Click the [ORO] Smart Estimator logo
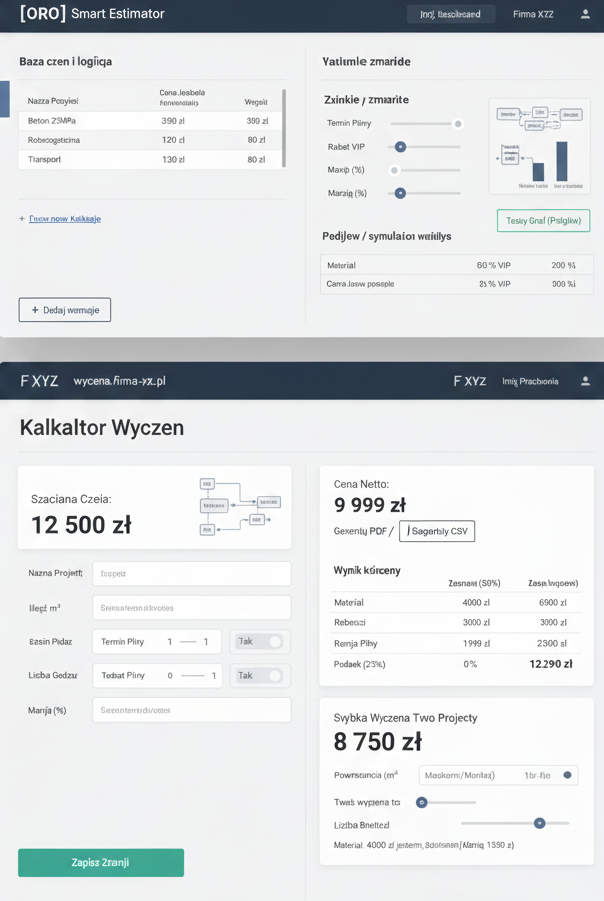 point(92,14)
